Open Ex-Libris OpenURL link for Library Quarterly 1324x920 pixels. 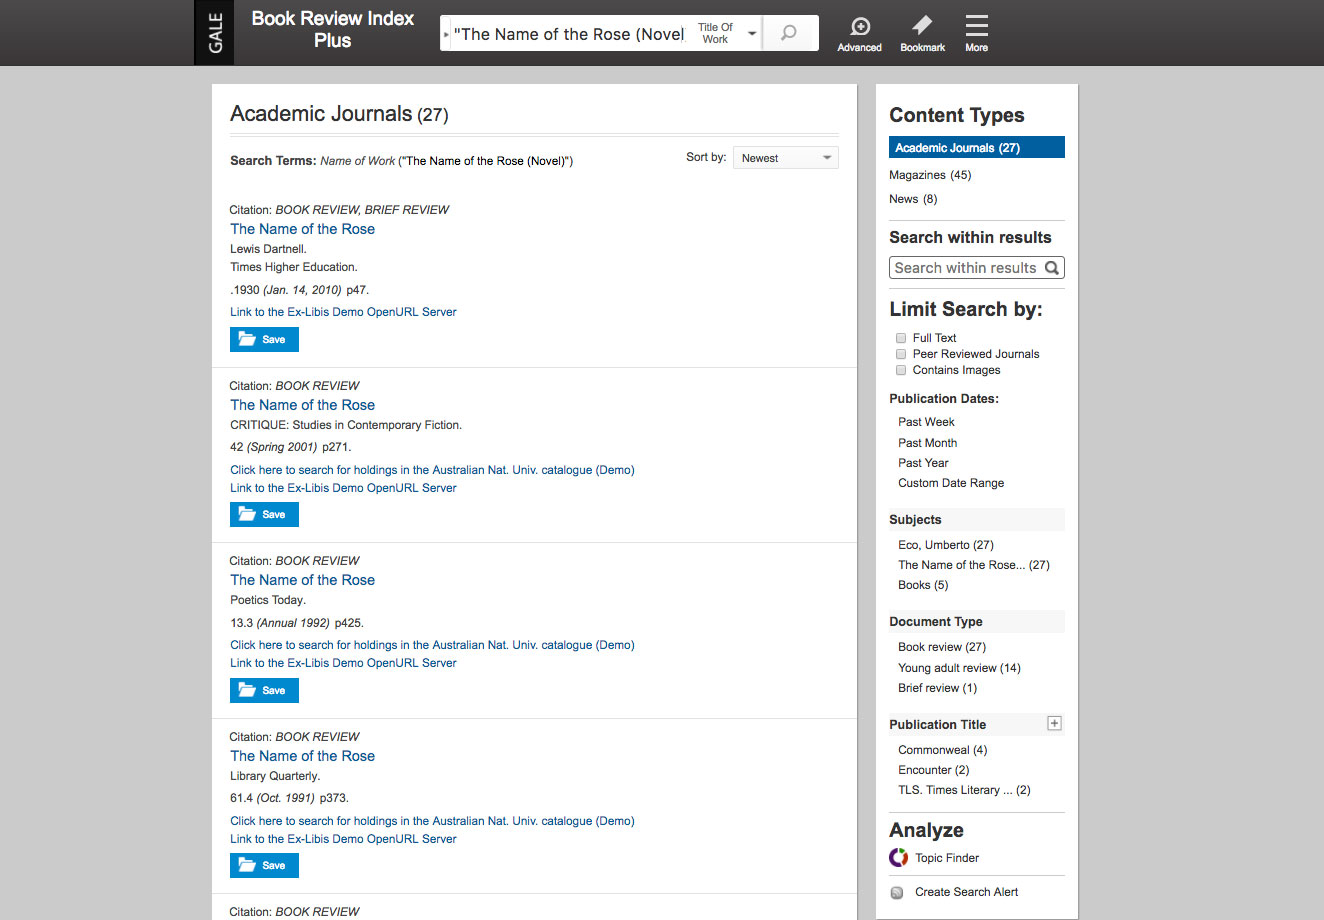point(343,839)
